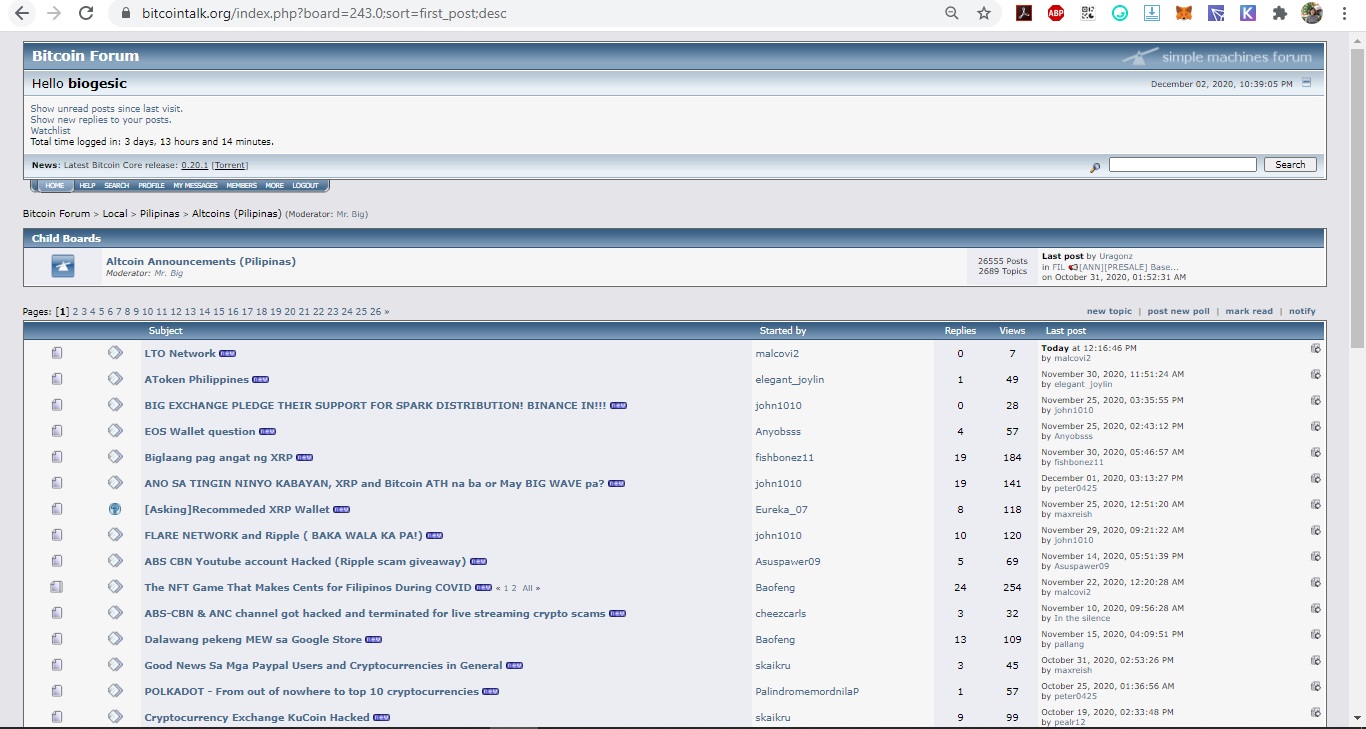Show new replies to your posts
The height and width of the screenshot is (729, 1366).
[101, 120]
